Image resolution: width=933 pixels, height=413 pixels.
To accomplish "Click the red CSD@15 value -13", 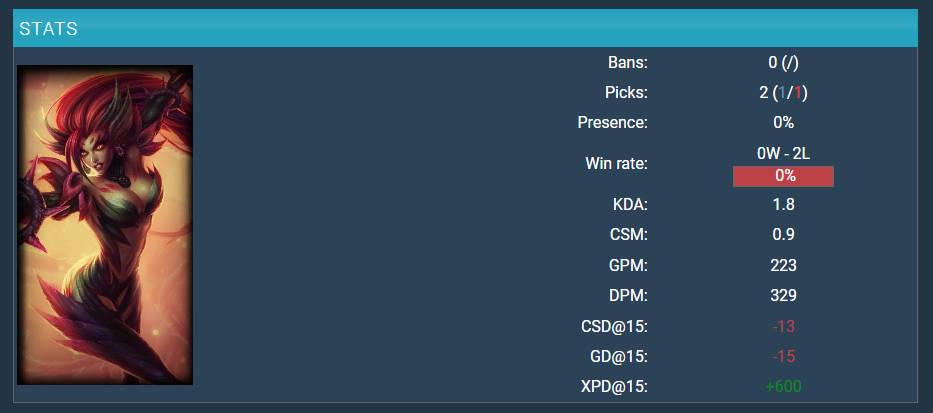I will pos(783,326).
